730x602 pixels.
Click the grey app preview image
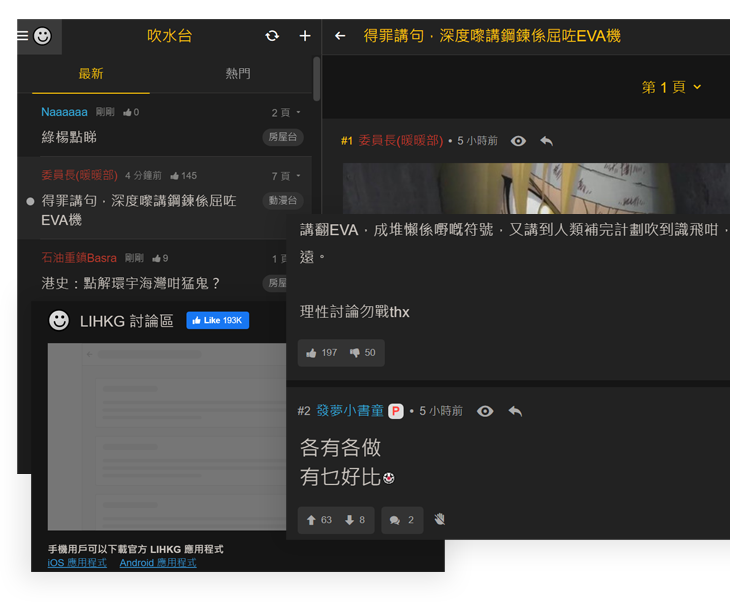pos(167,437)
